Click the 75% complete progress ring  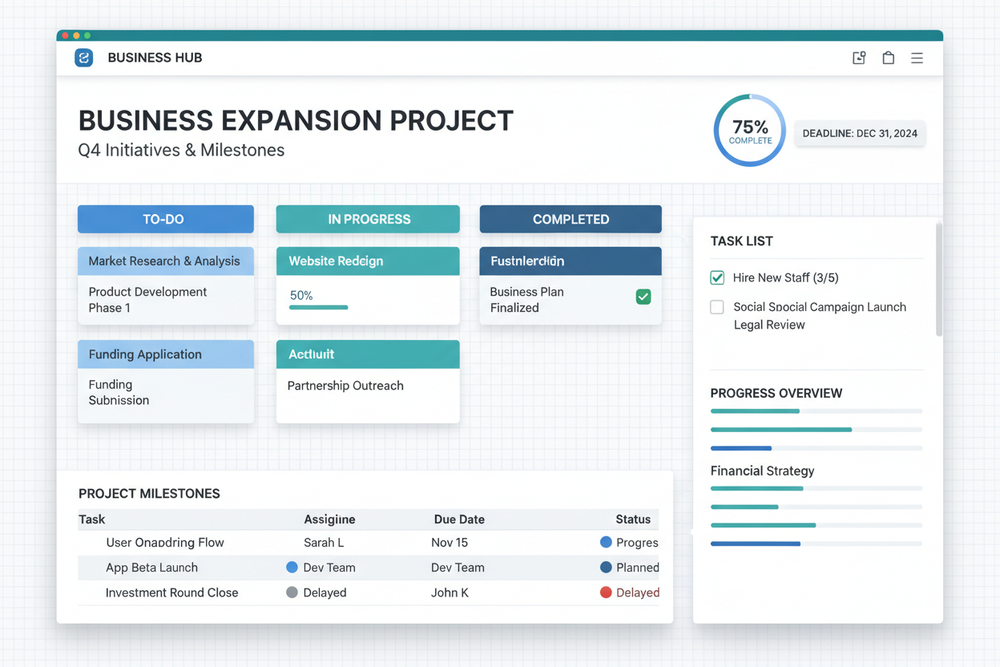[x=750, y=131]
